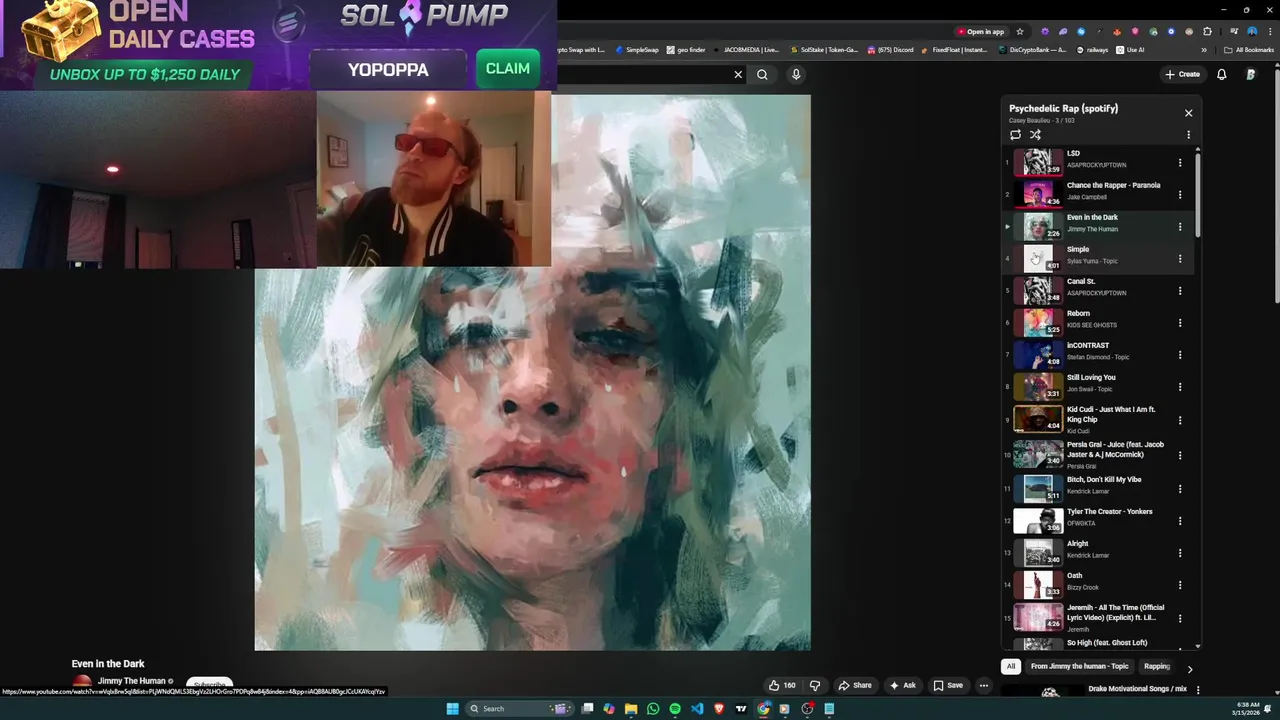
Task: Click Open in app in address bar
Action: pos(980,31)
